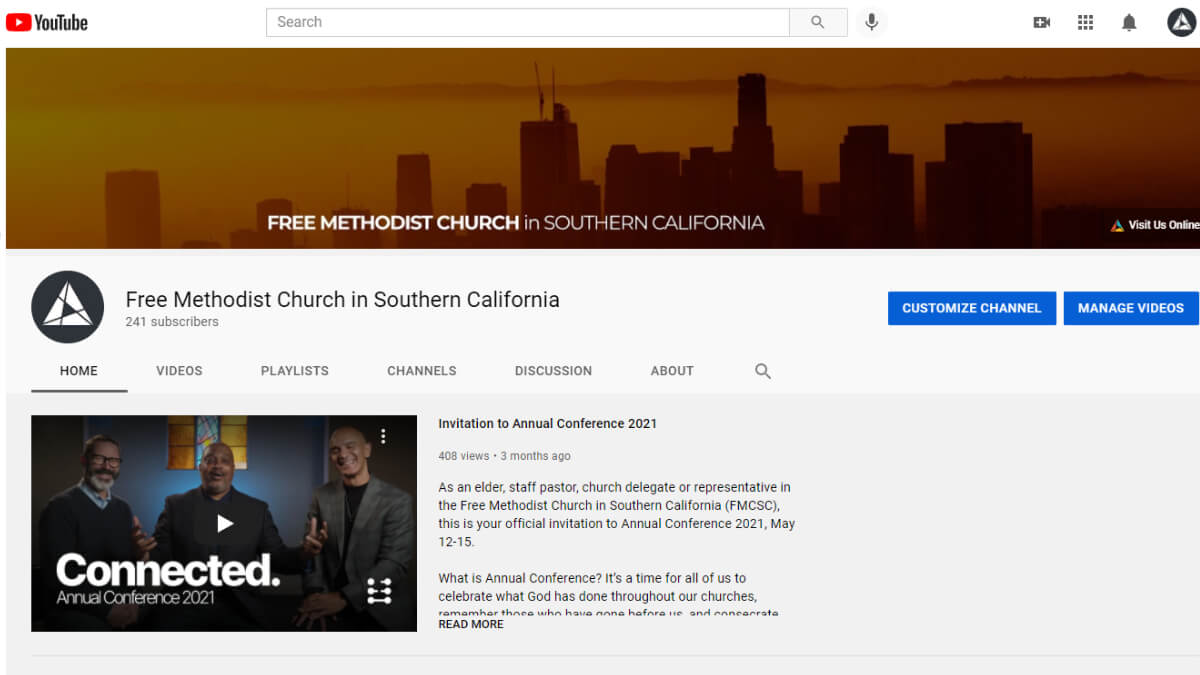The width and height of the screenshot is (1200, 675).
Task: View the ABOUT tab
Action: tap(672, 371)
